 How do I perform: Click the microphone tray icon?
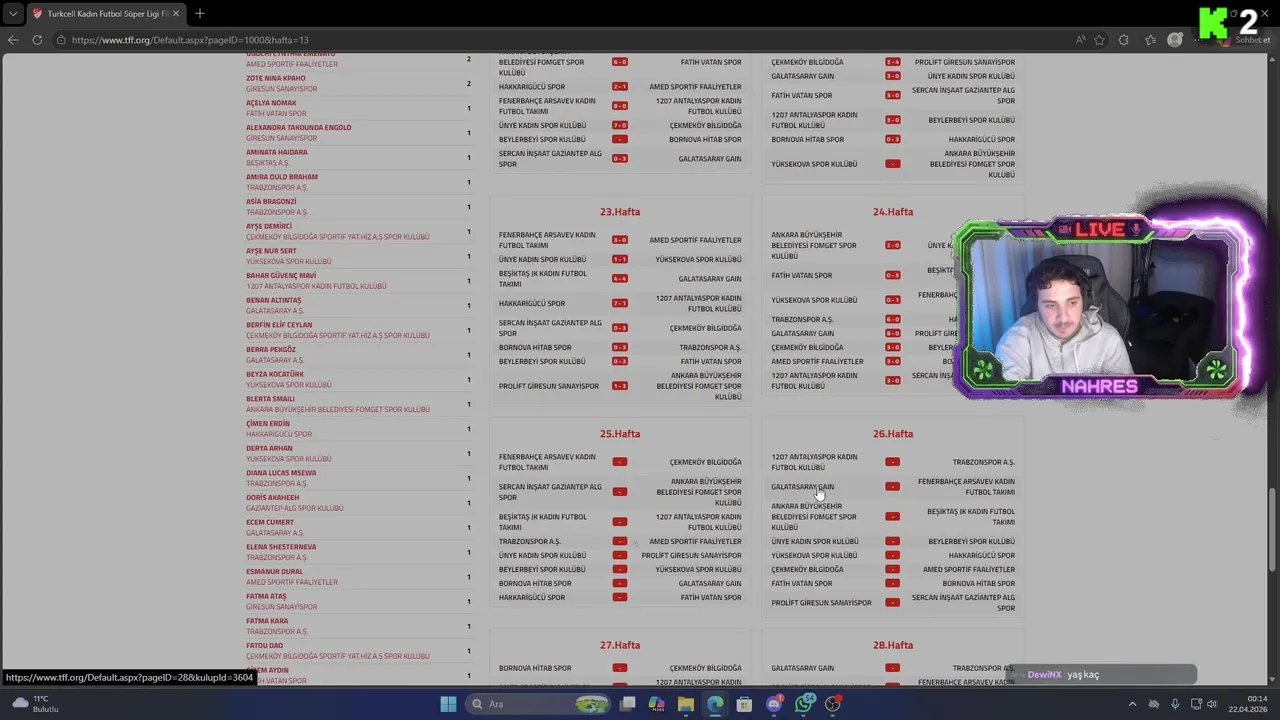(1175, 704)
